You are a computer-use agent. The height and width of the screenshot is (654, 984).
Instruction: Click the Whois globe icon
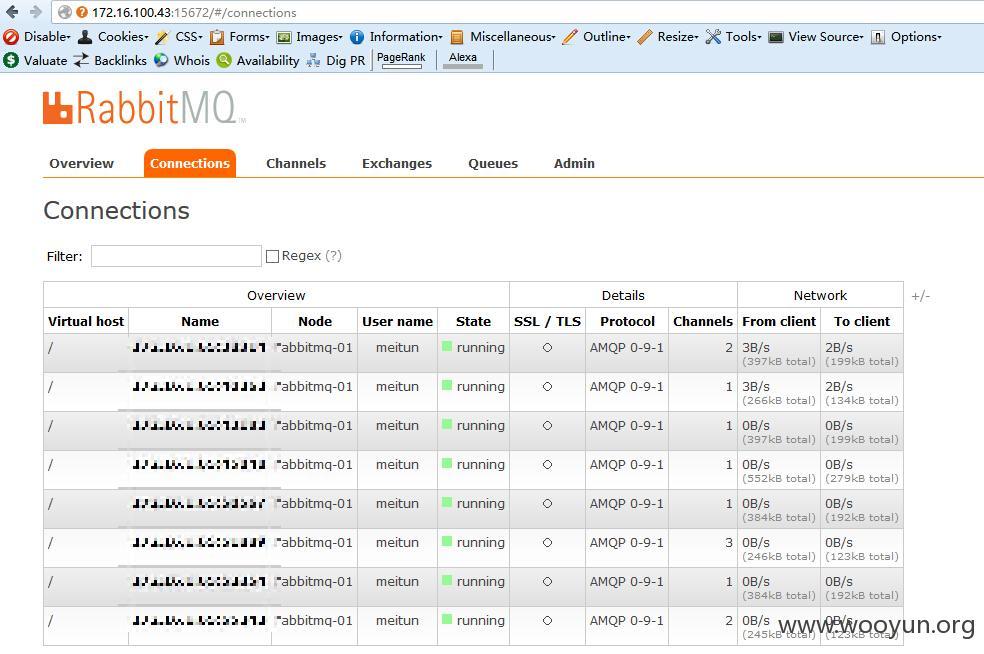161,60
